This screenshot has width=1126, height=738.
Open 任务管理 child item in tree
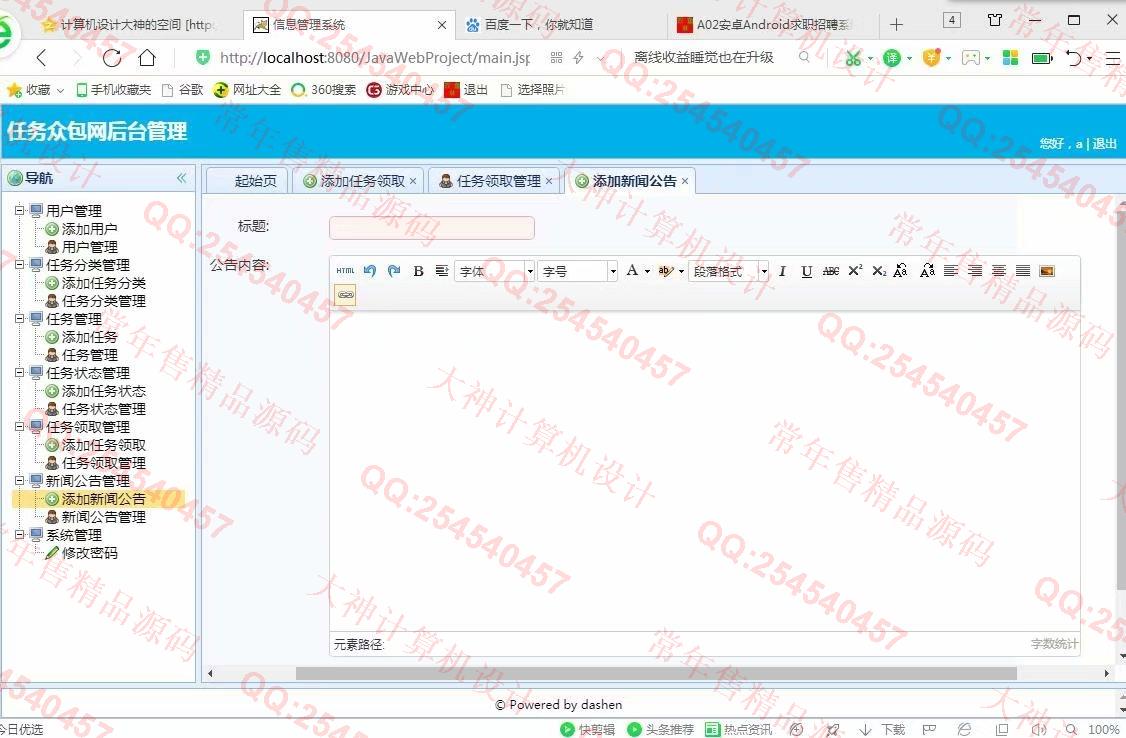89,355
